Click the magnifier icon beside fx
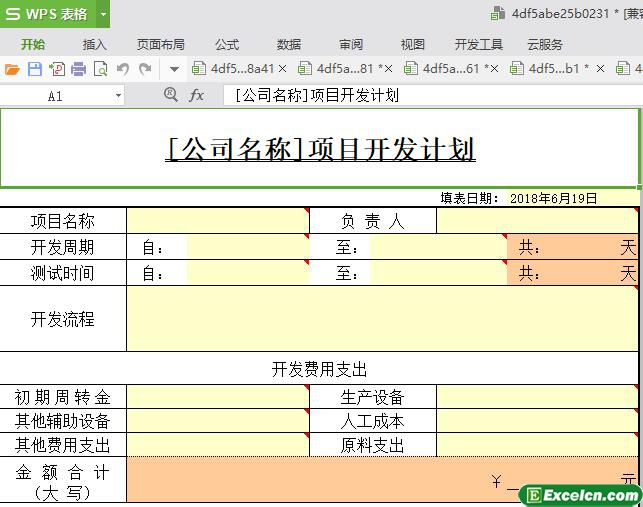This screenshot has width=643, height=507. (x=170, y=95)
